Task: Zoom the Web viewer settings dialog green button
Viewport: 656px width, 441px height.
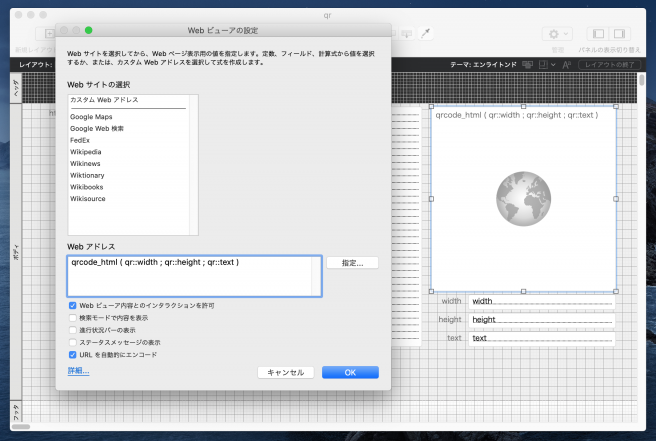Action: [89, 30]
